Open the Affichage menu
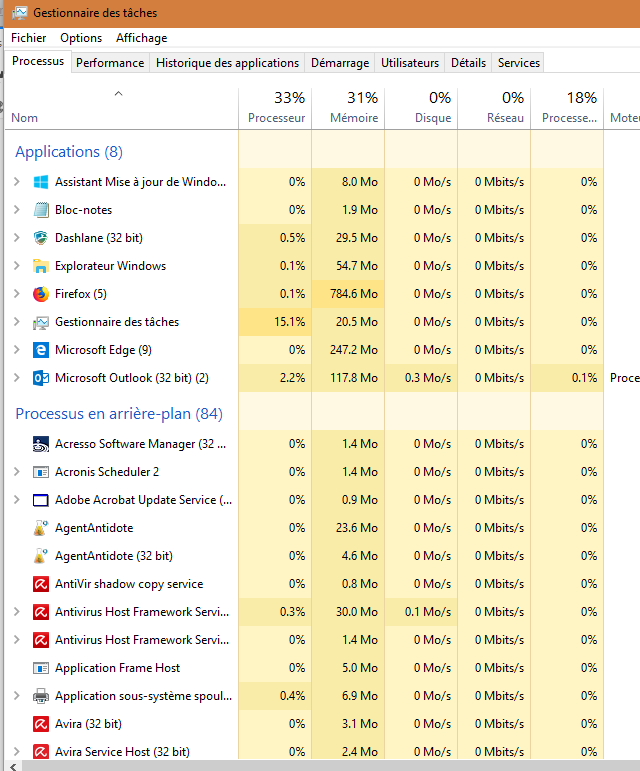This screenshot has width=640, height=771. coord(142,38)
